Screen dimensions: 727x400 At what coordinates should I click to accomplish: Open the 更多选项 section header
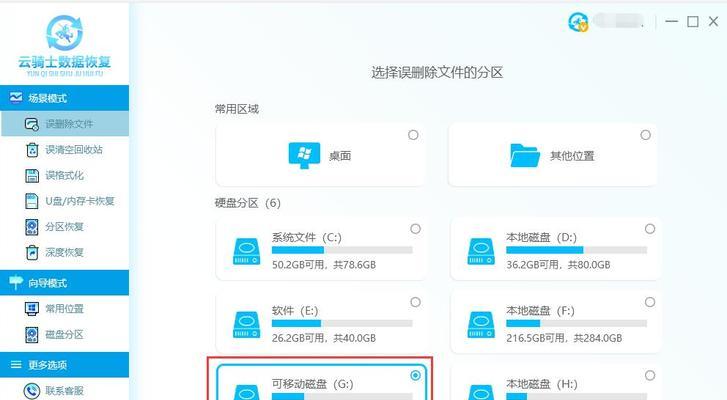pos(64,365)
